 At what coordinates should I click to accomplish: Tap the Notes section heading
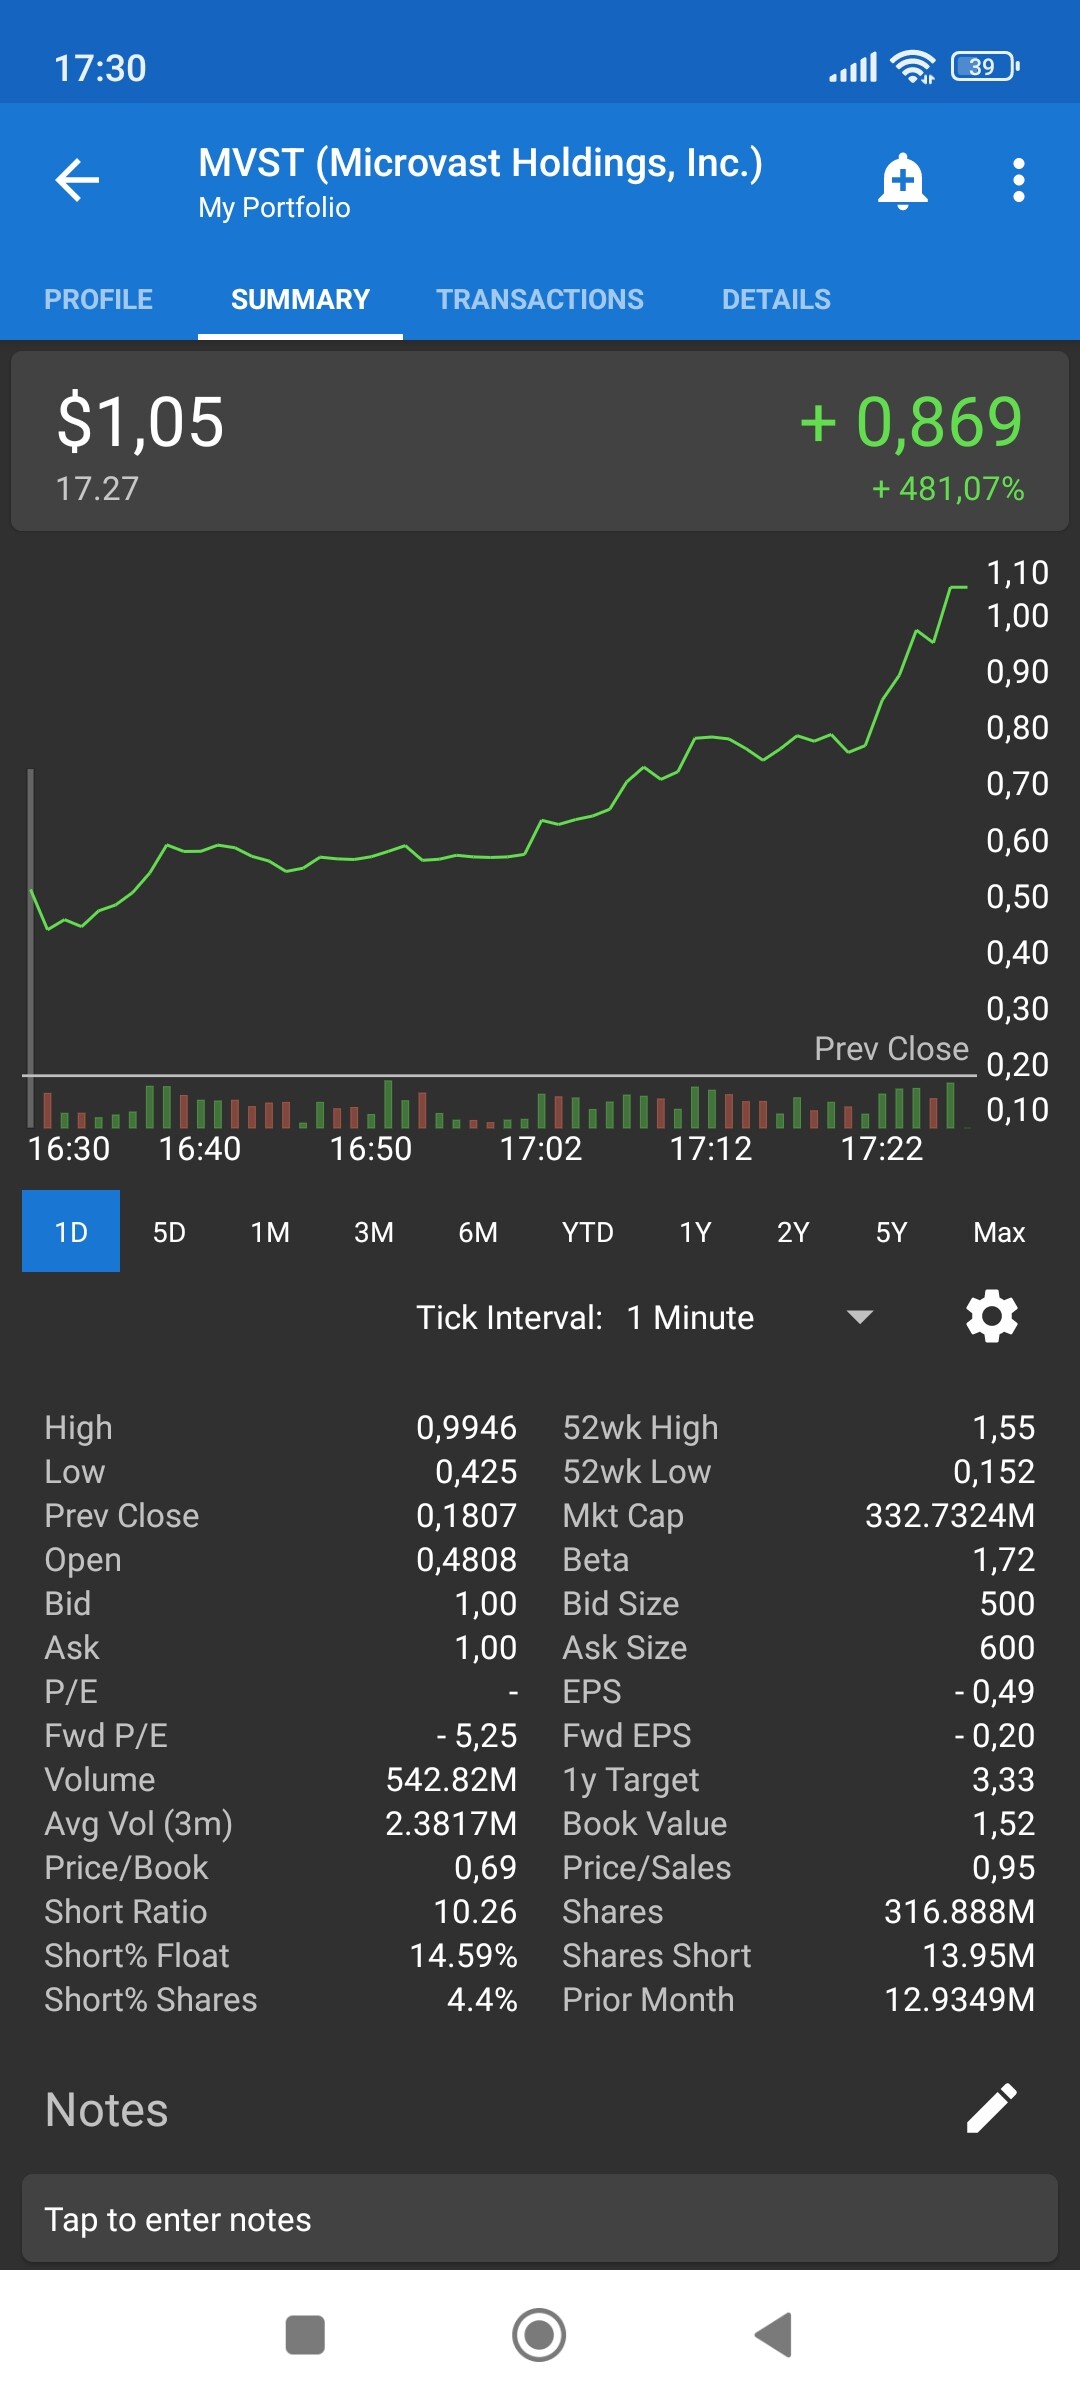[x=106, y=2110]
